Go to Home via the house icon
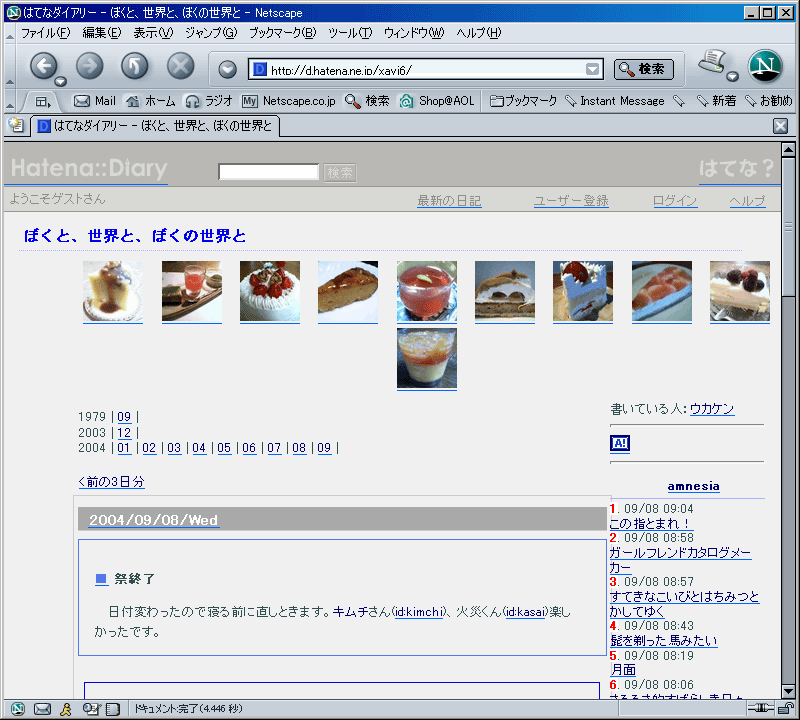 pos(151,101)
